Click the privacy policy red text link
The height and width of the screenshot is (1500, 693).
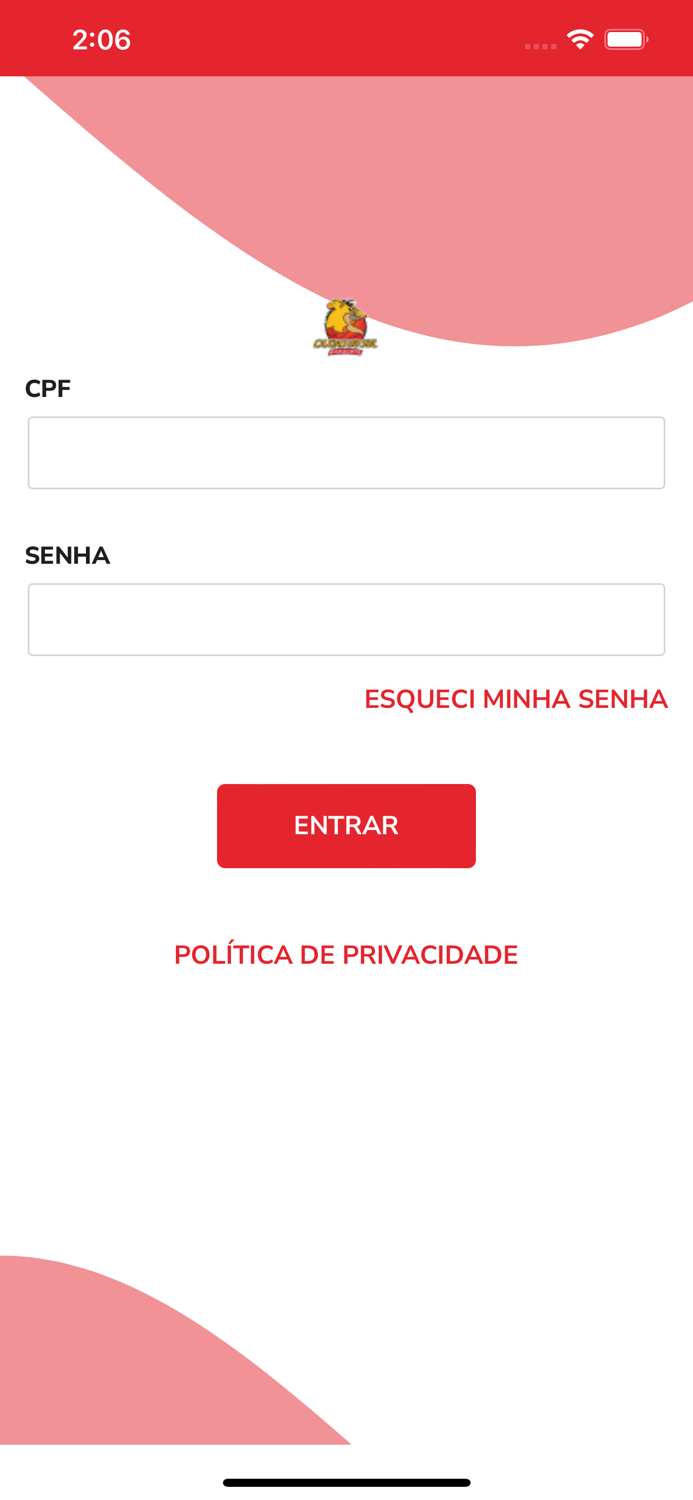coord(346,954)
